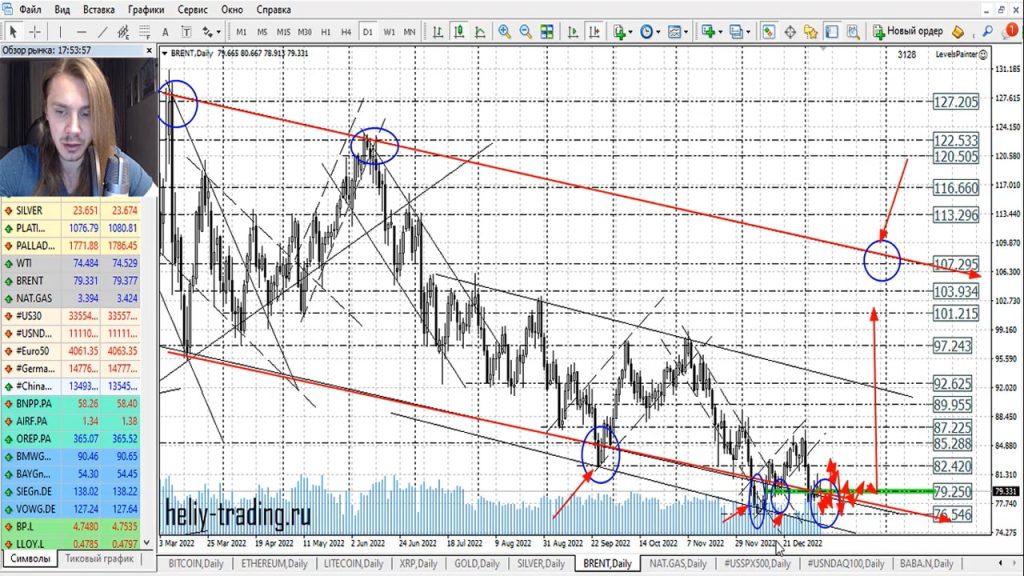Screen dimensions: 1024x576
Task: Select the Тиковый график tab
Action: [99, 559]
